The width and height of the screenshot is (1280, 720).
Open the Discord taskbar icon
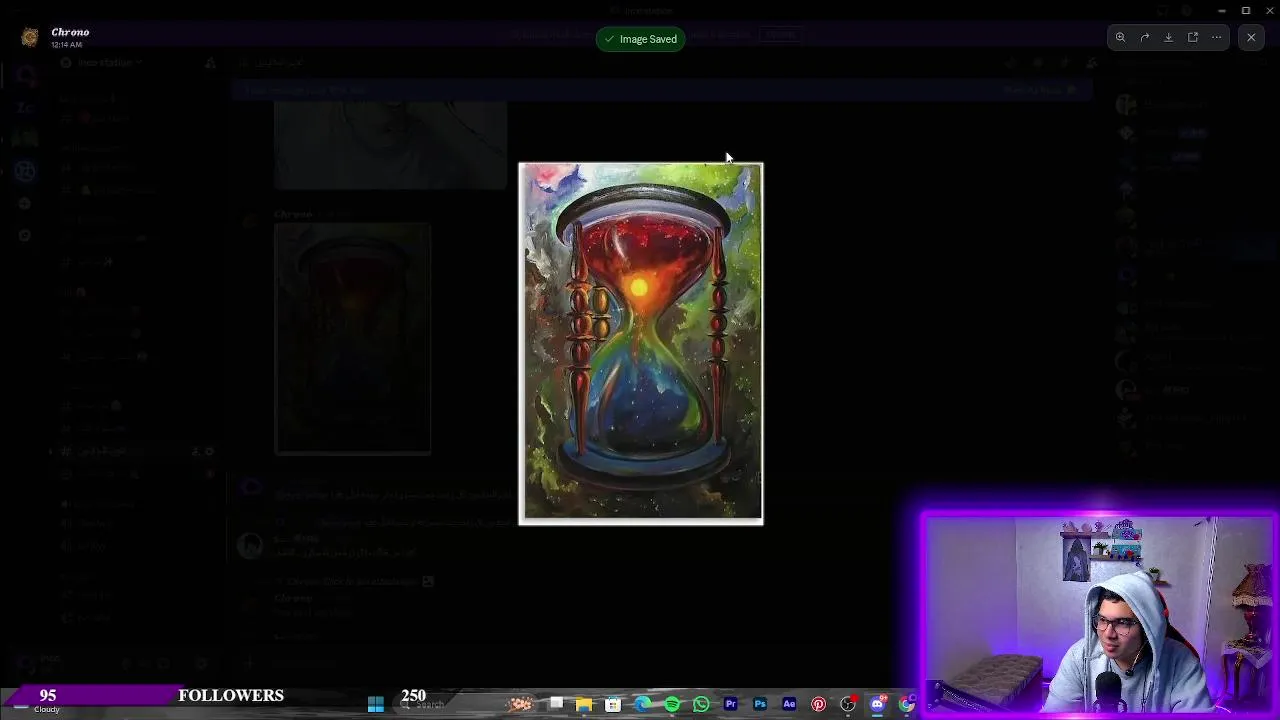click(877, 705)
